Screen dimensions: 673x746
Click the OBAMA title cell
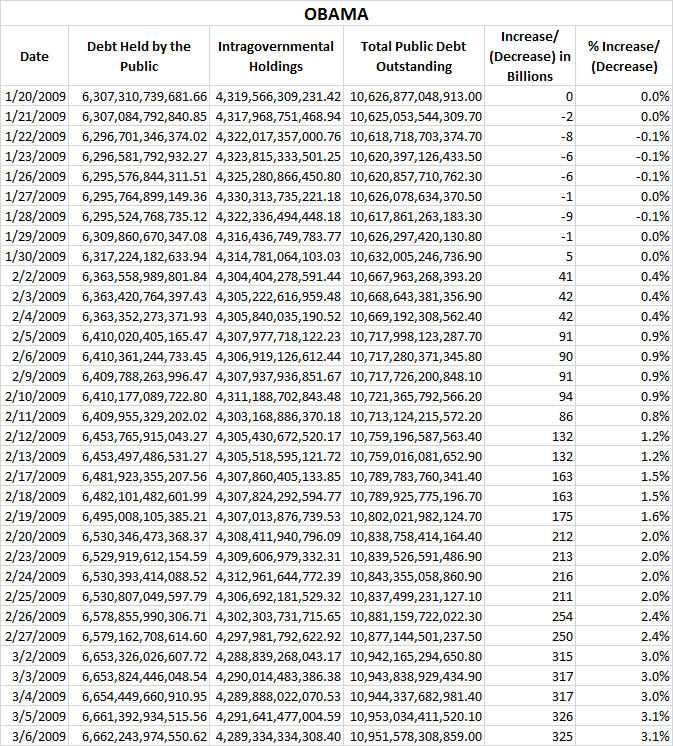coord(336,14)
